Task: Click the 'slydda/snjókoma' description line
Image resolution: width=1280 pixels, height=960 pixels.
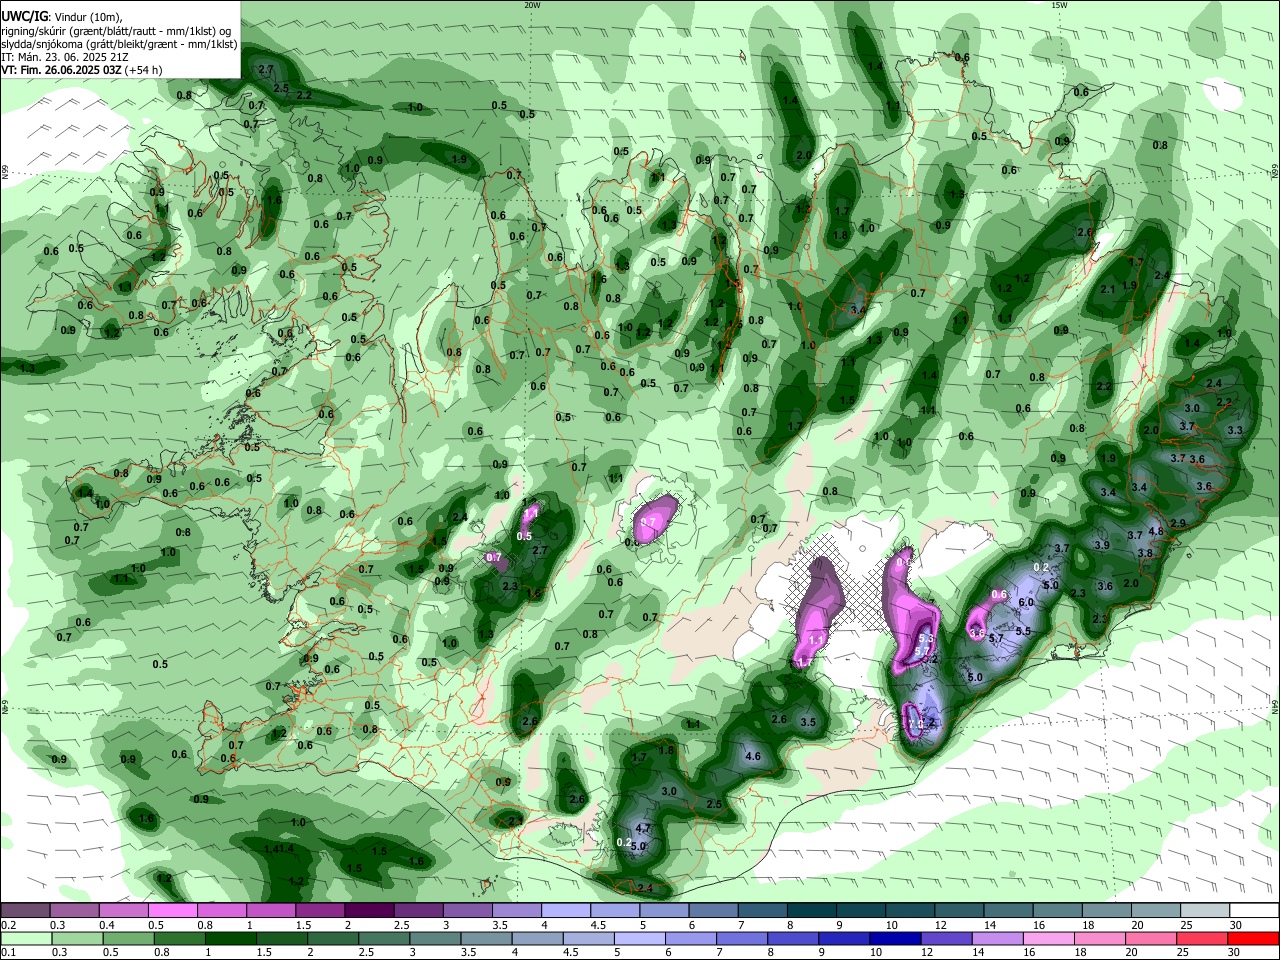Action: [119, 44]
